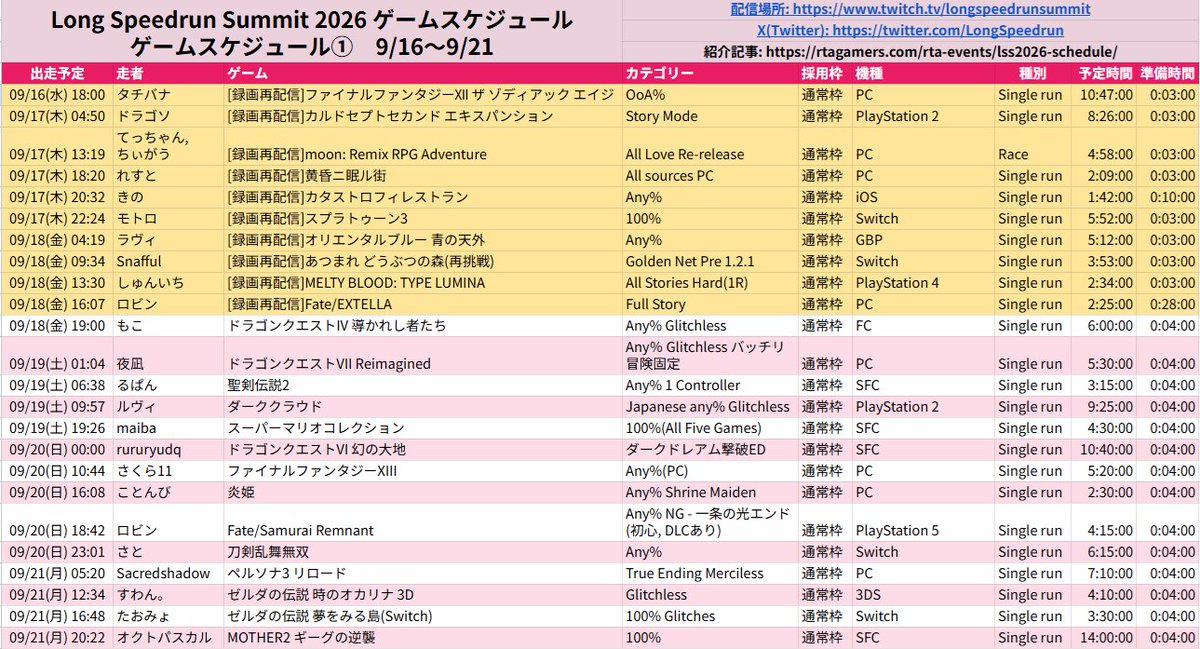The image size is (1200, 649).
Task: Select the iOS platform cell
Action: coord(923,197)
